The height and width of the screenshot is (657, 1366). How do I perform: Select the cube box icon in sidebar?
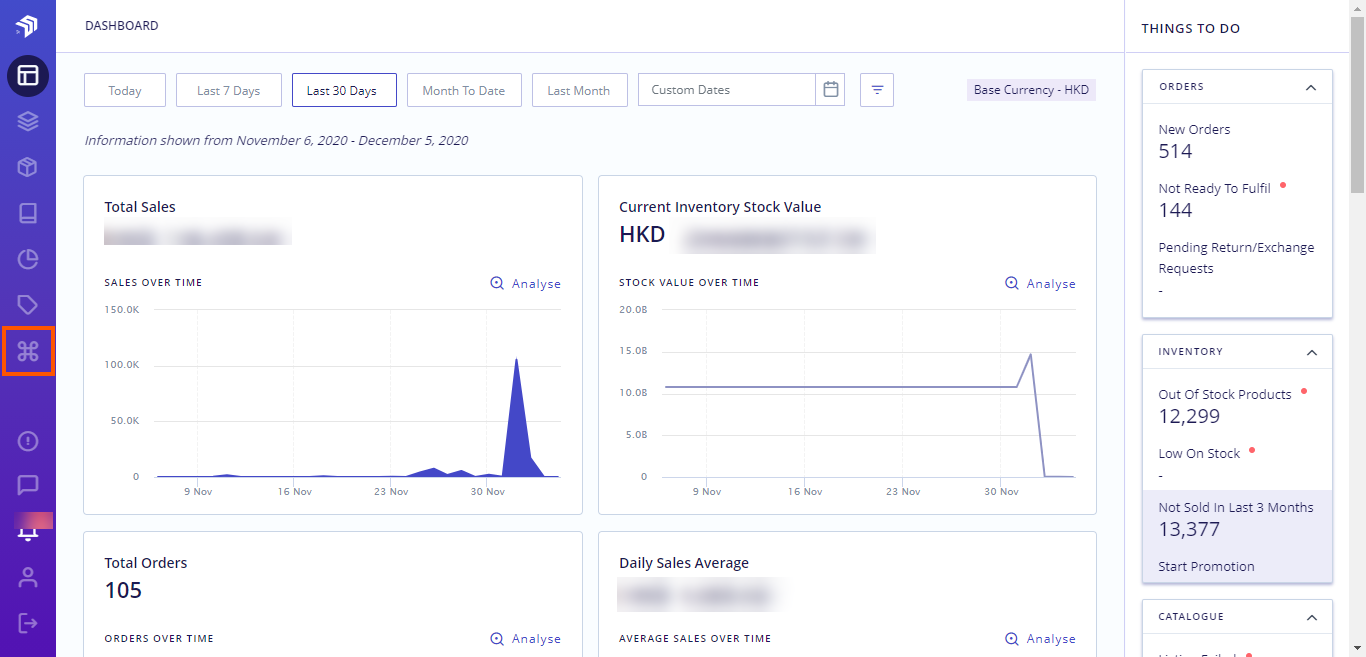28,167
